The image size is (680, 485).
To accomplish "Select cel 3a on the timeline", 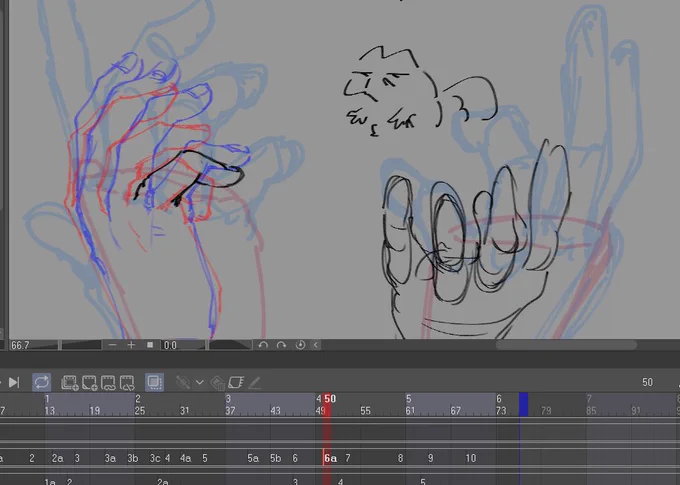I will [110, 458].
